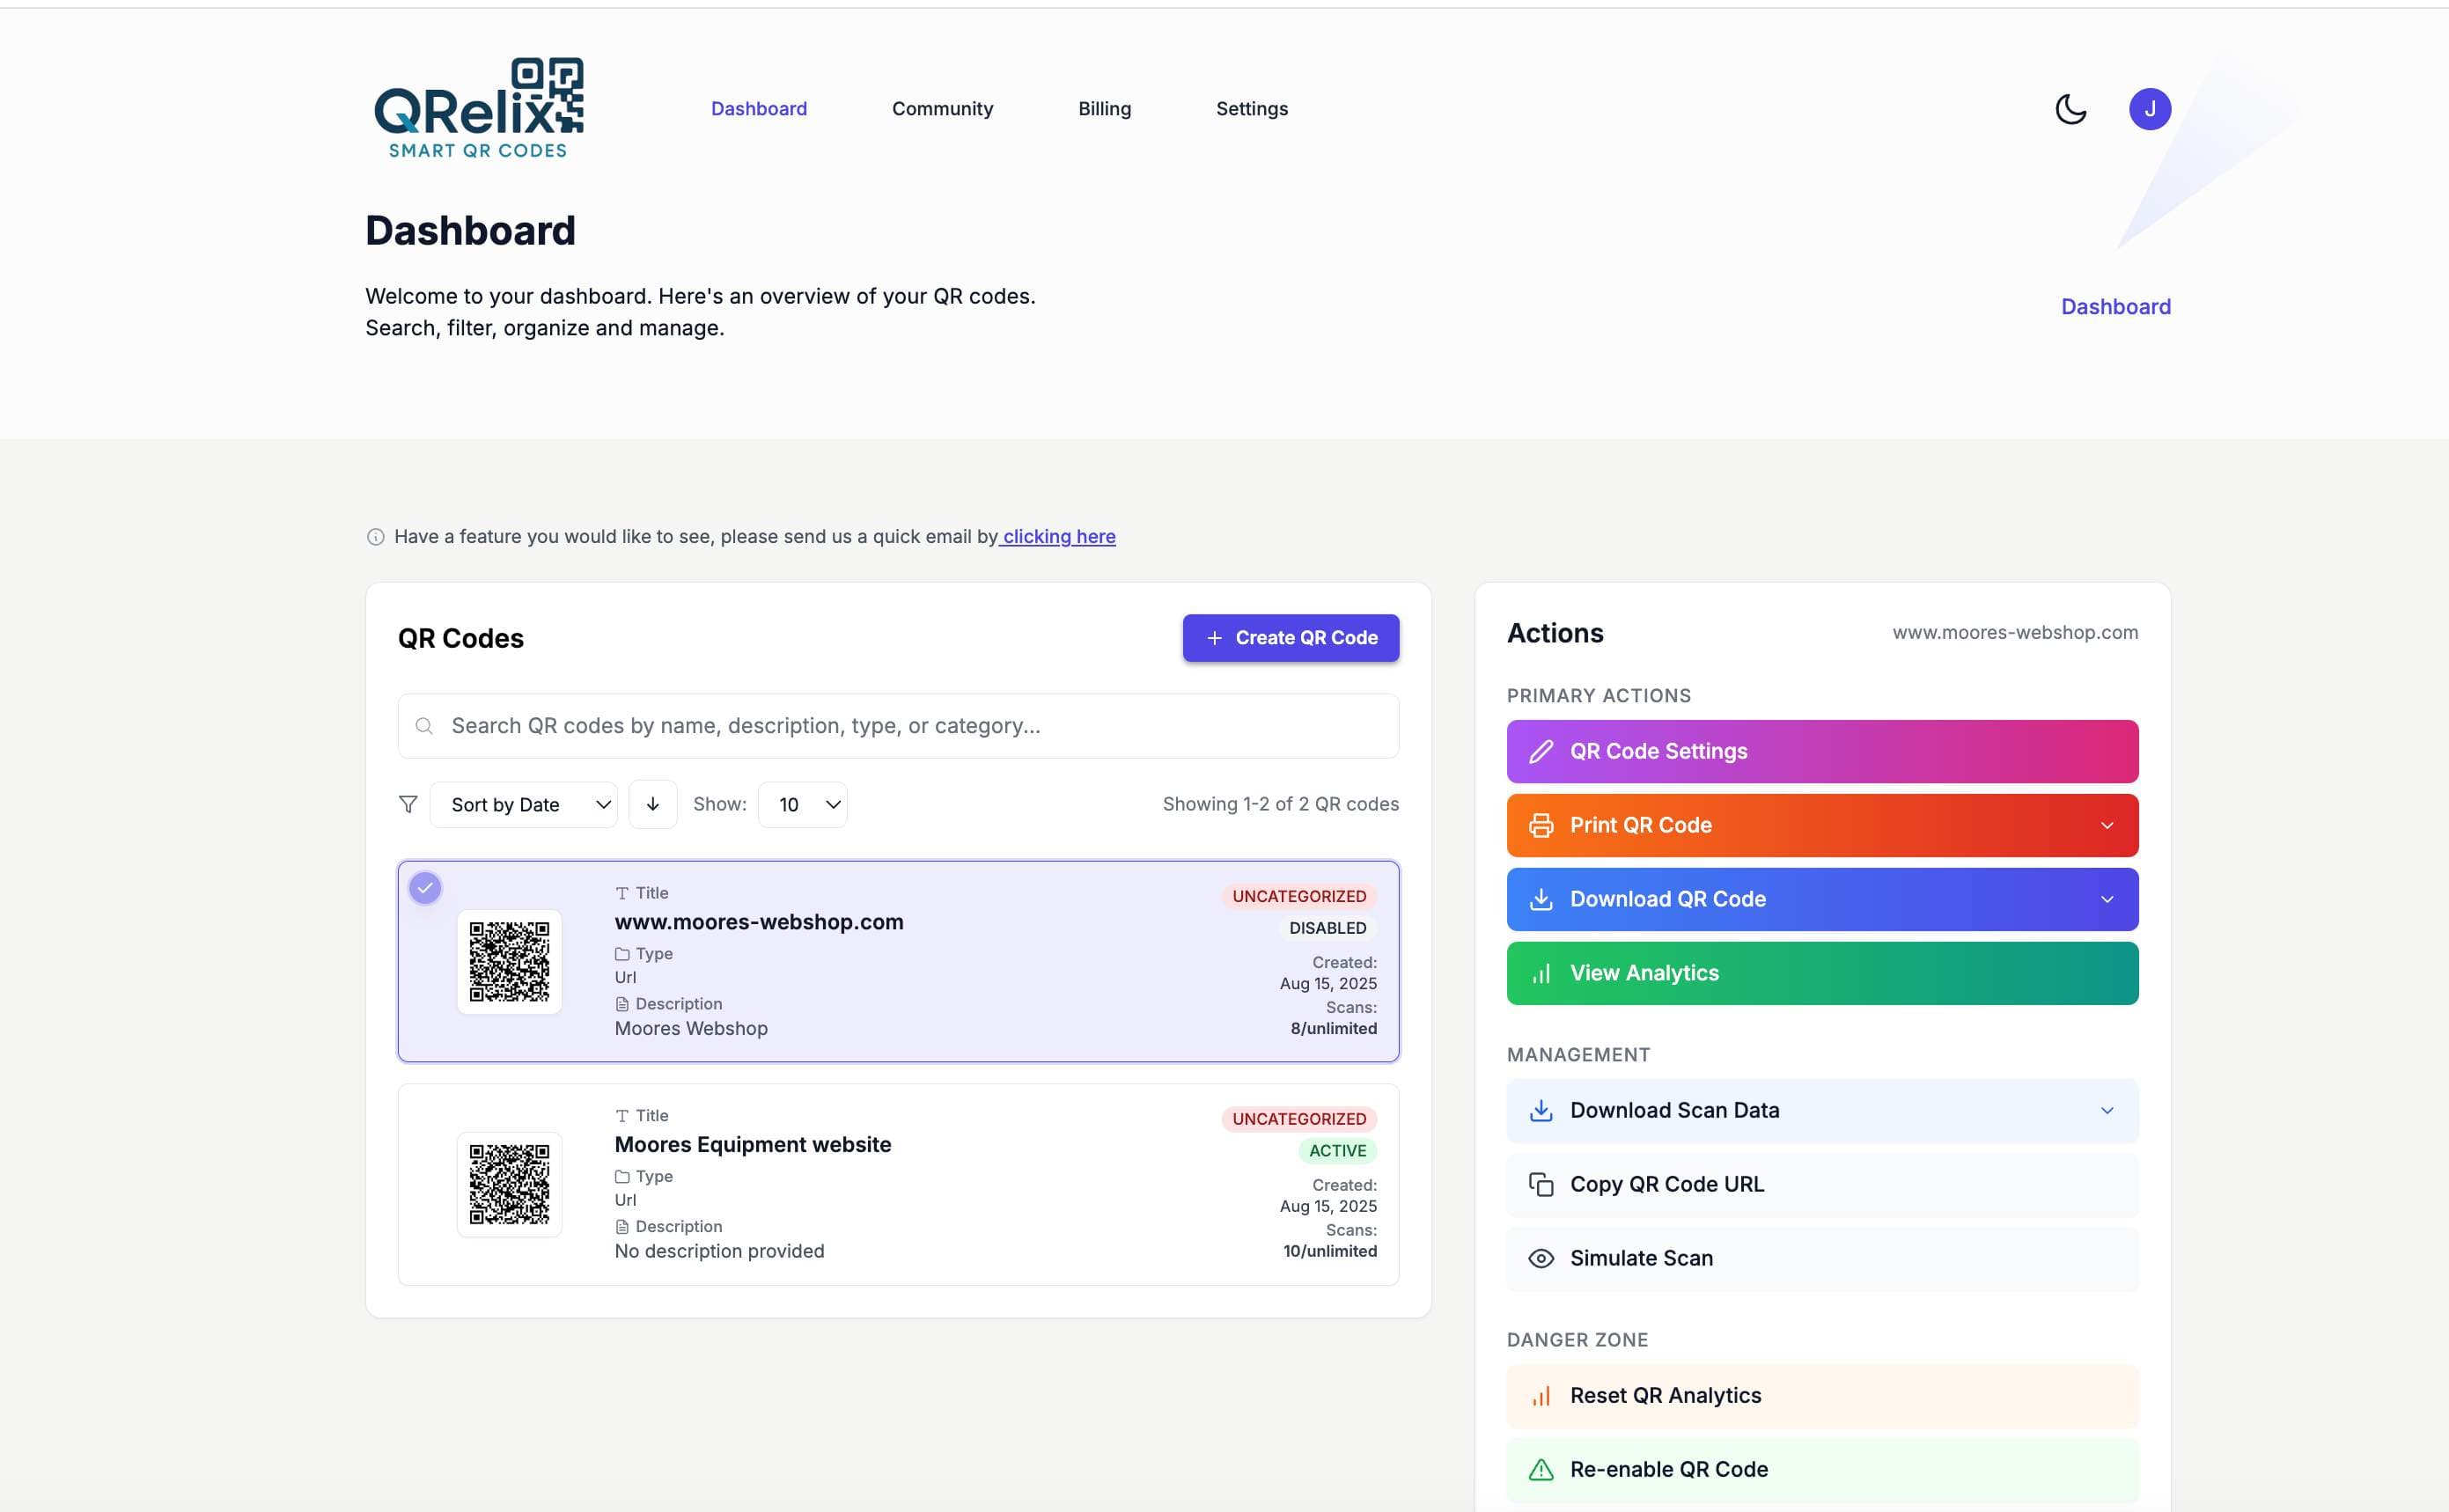The width and height of the screenshot is (2449, 1512).
Task: Select the Copy QR Code URL copy icon
Action: coord(1540,1184)
